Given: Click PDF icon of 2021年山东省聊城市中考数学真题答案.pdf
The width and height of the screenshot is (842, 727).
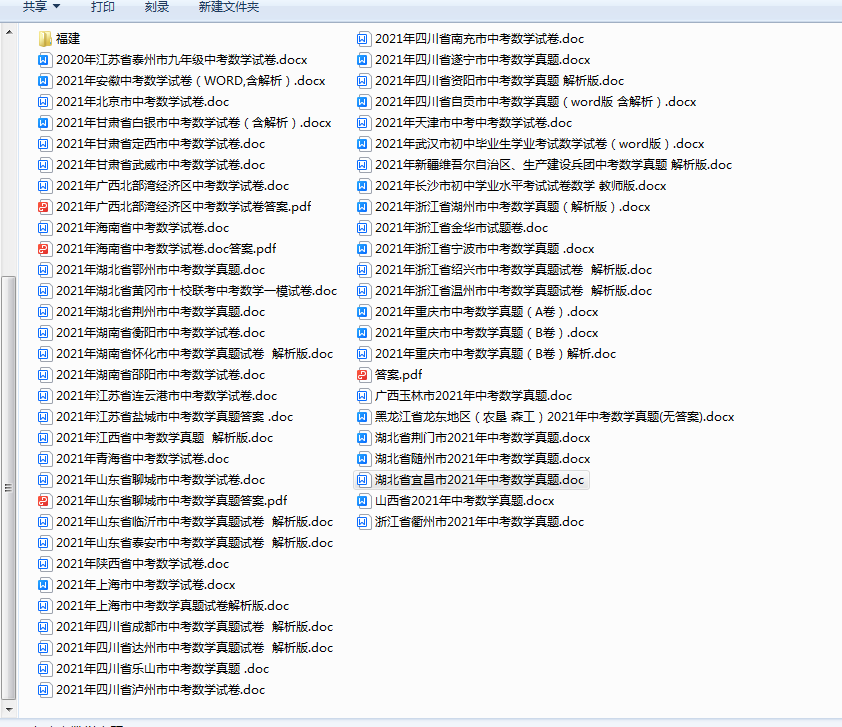Looking at the screenshot, I should tap(44, 501).
